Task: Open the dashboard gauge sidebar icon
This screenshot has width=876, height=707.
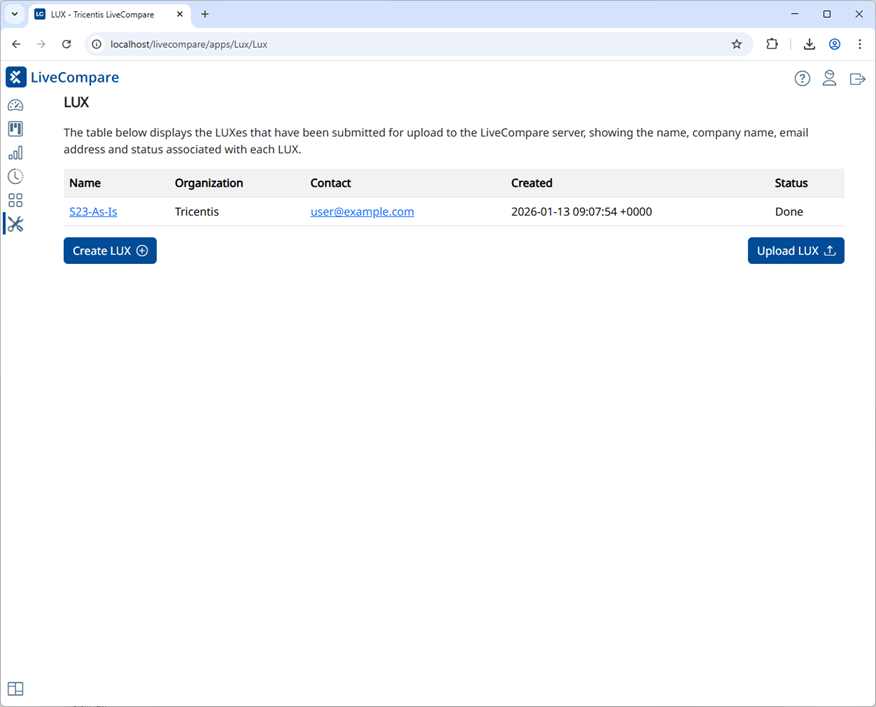Action: click(16, 105)
